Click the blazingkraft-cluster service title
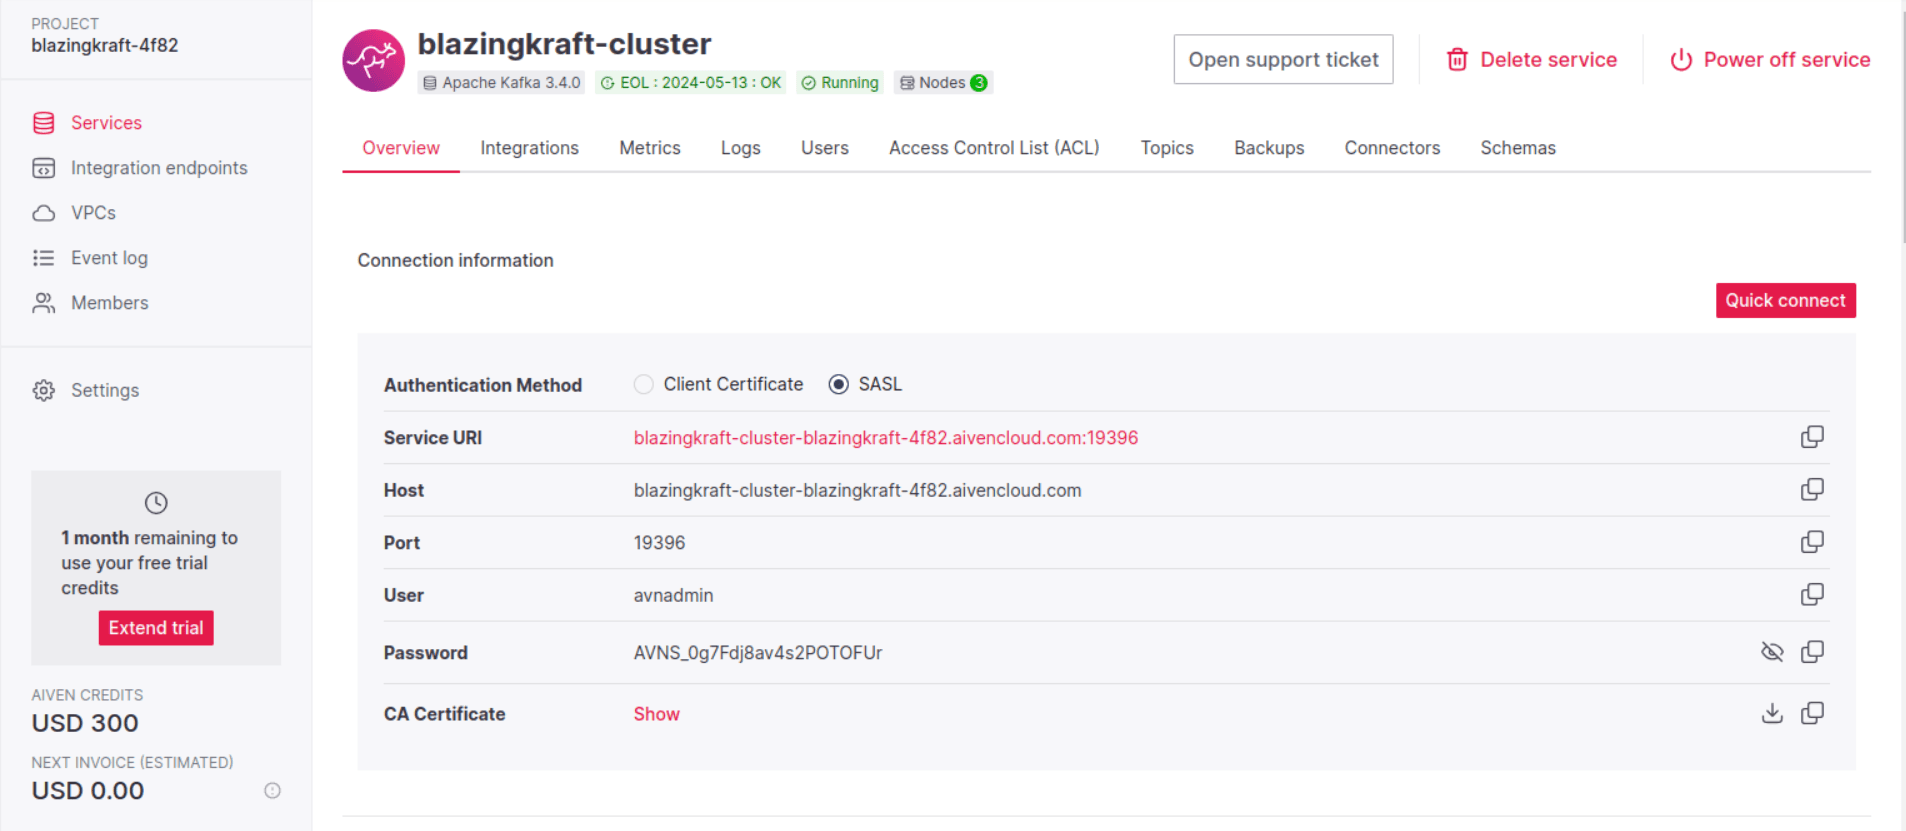The height and width of the screenshot is (831, 1906). click(564, 44)
